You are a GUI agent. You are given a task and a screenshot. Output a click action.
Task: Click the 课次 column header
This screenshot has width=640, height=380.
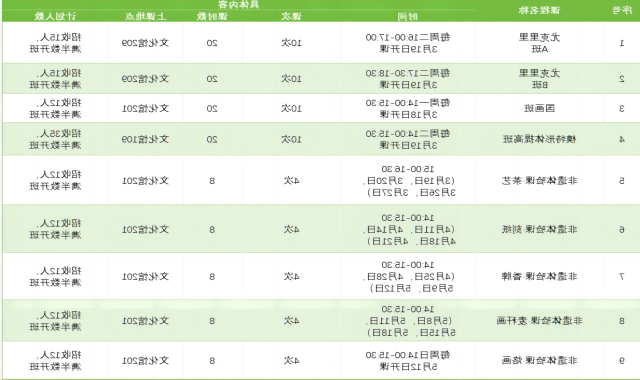tap(291, 16)
